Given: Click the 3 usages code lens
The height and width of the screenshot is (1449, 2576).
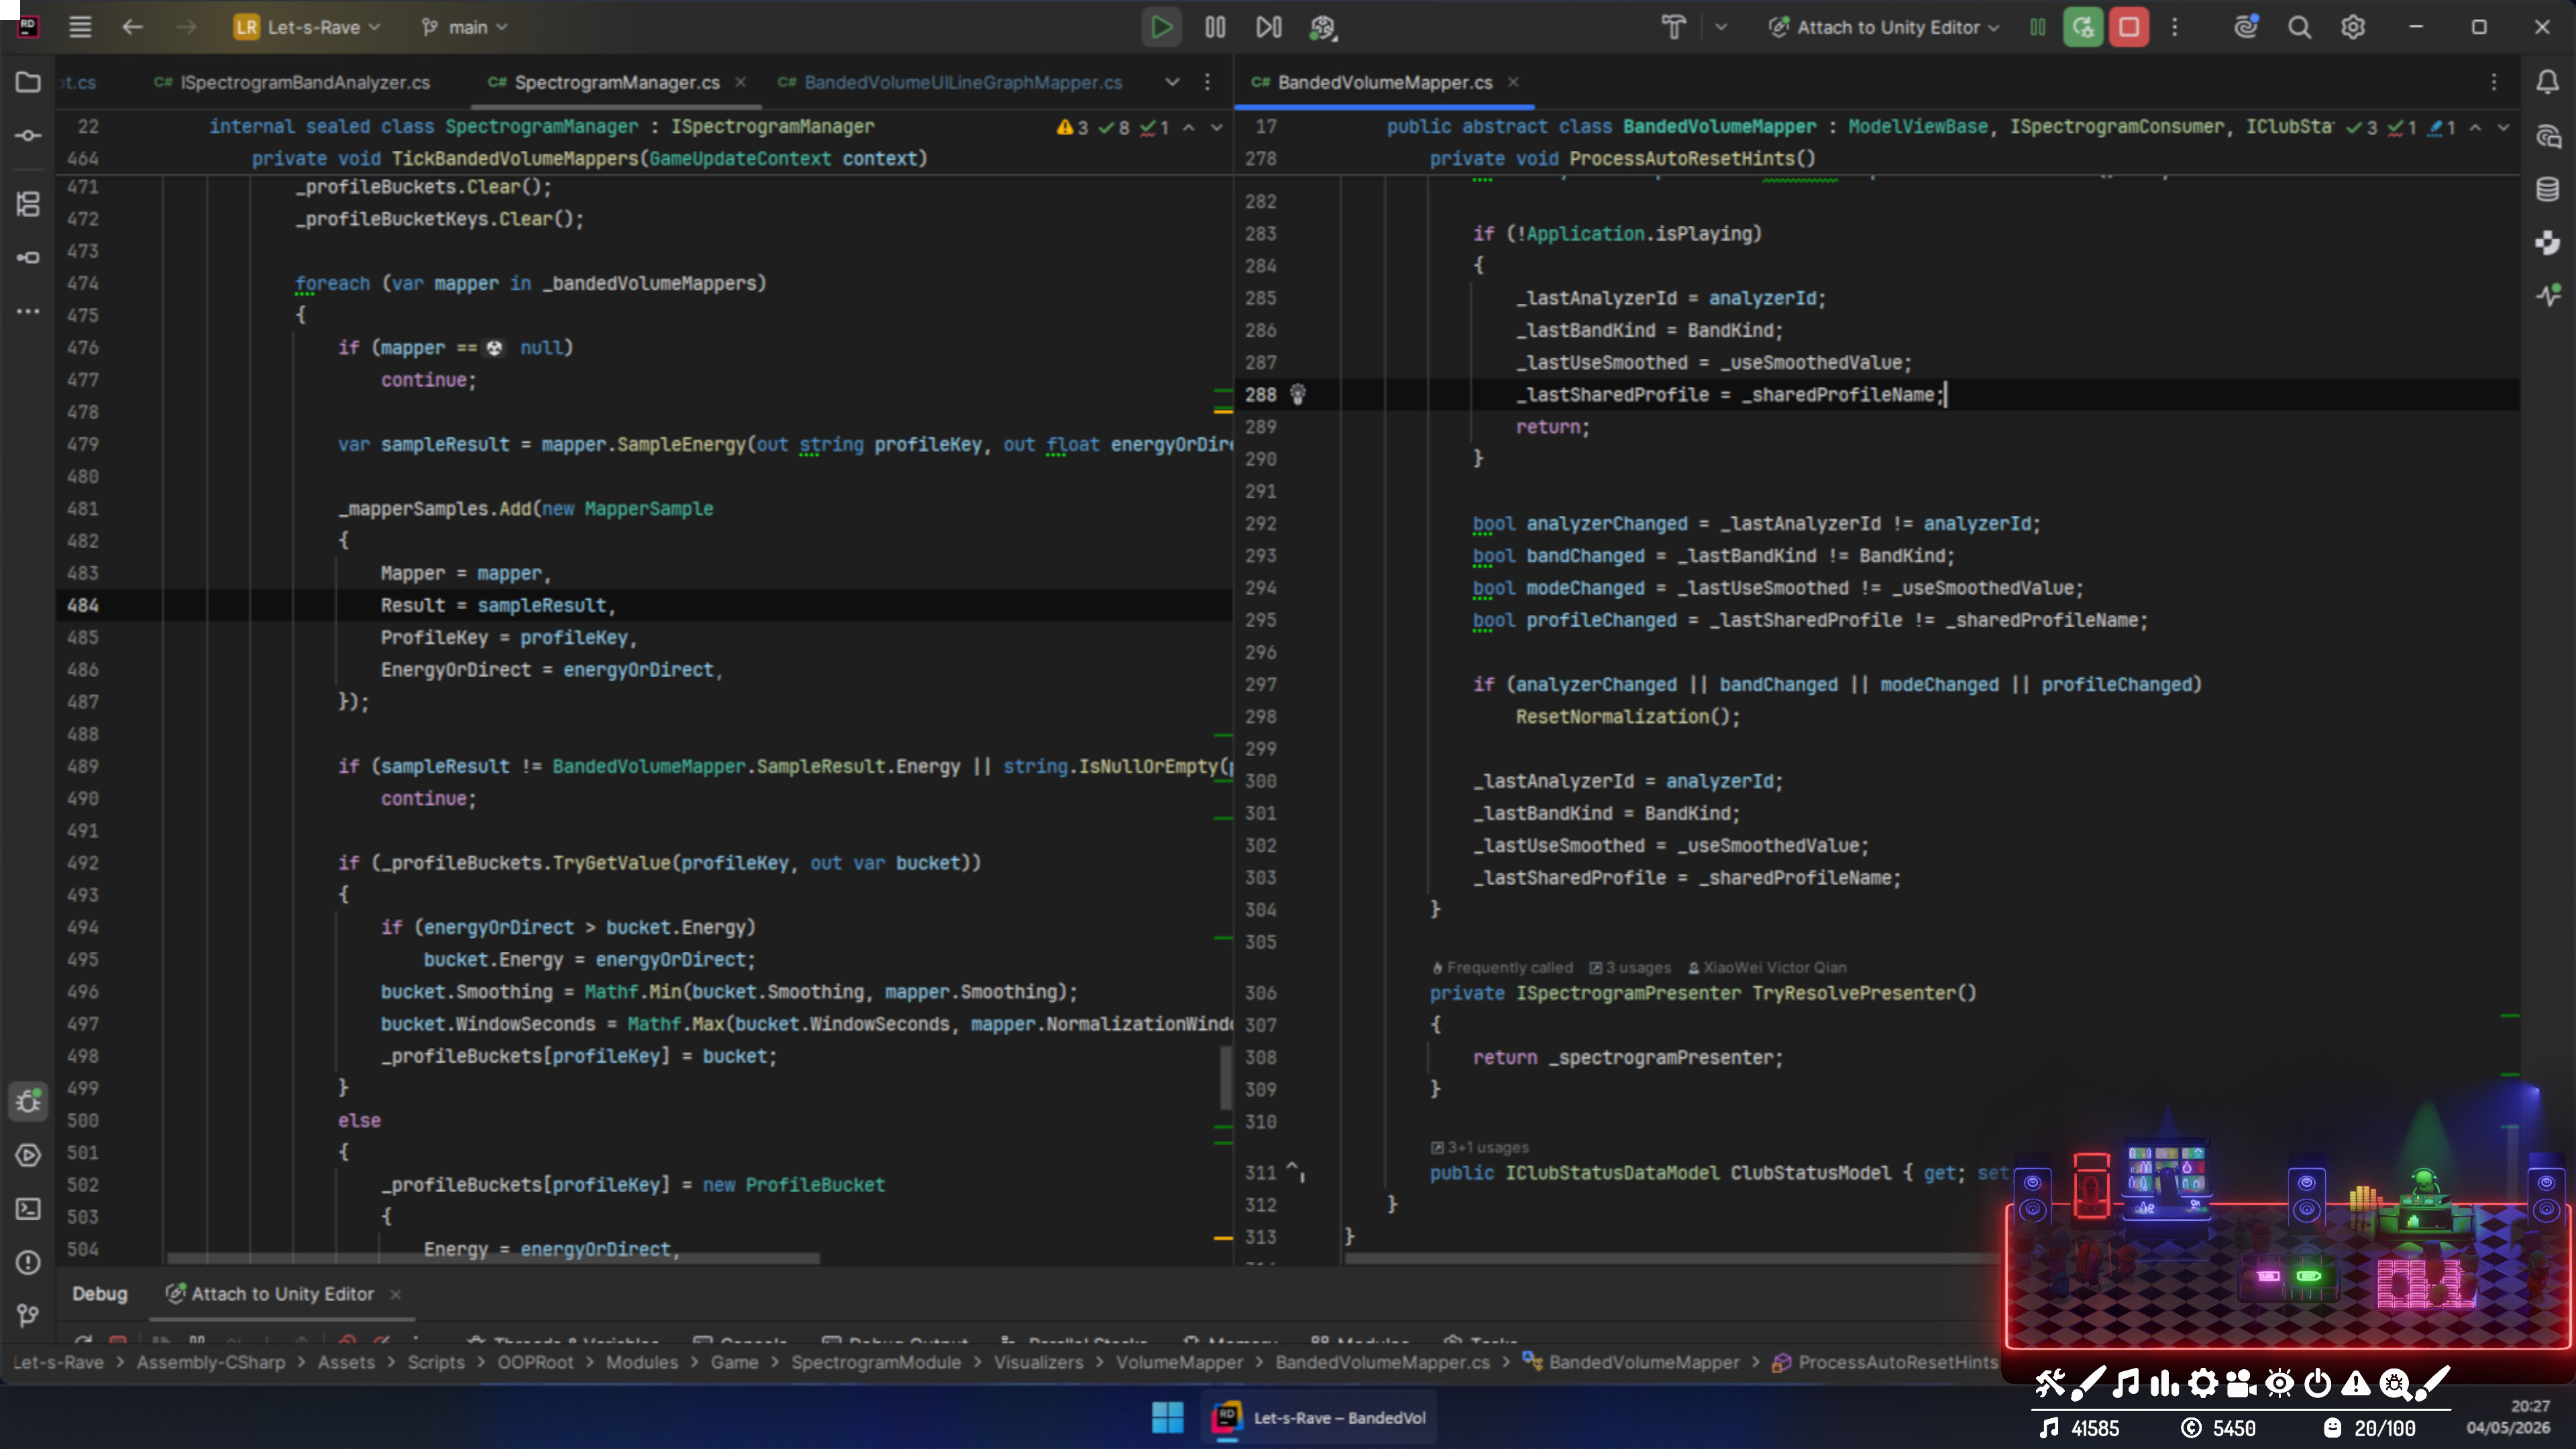Looking at the screenshot, I should (1630, 967).
